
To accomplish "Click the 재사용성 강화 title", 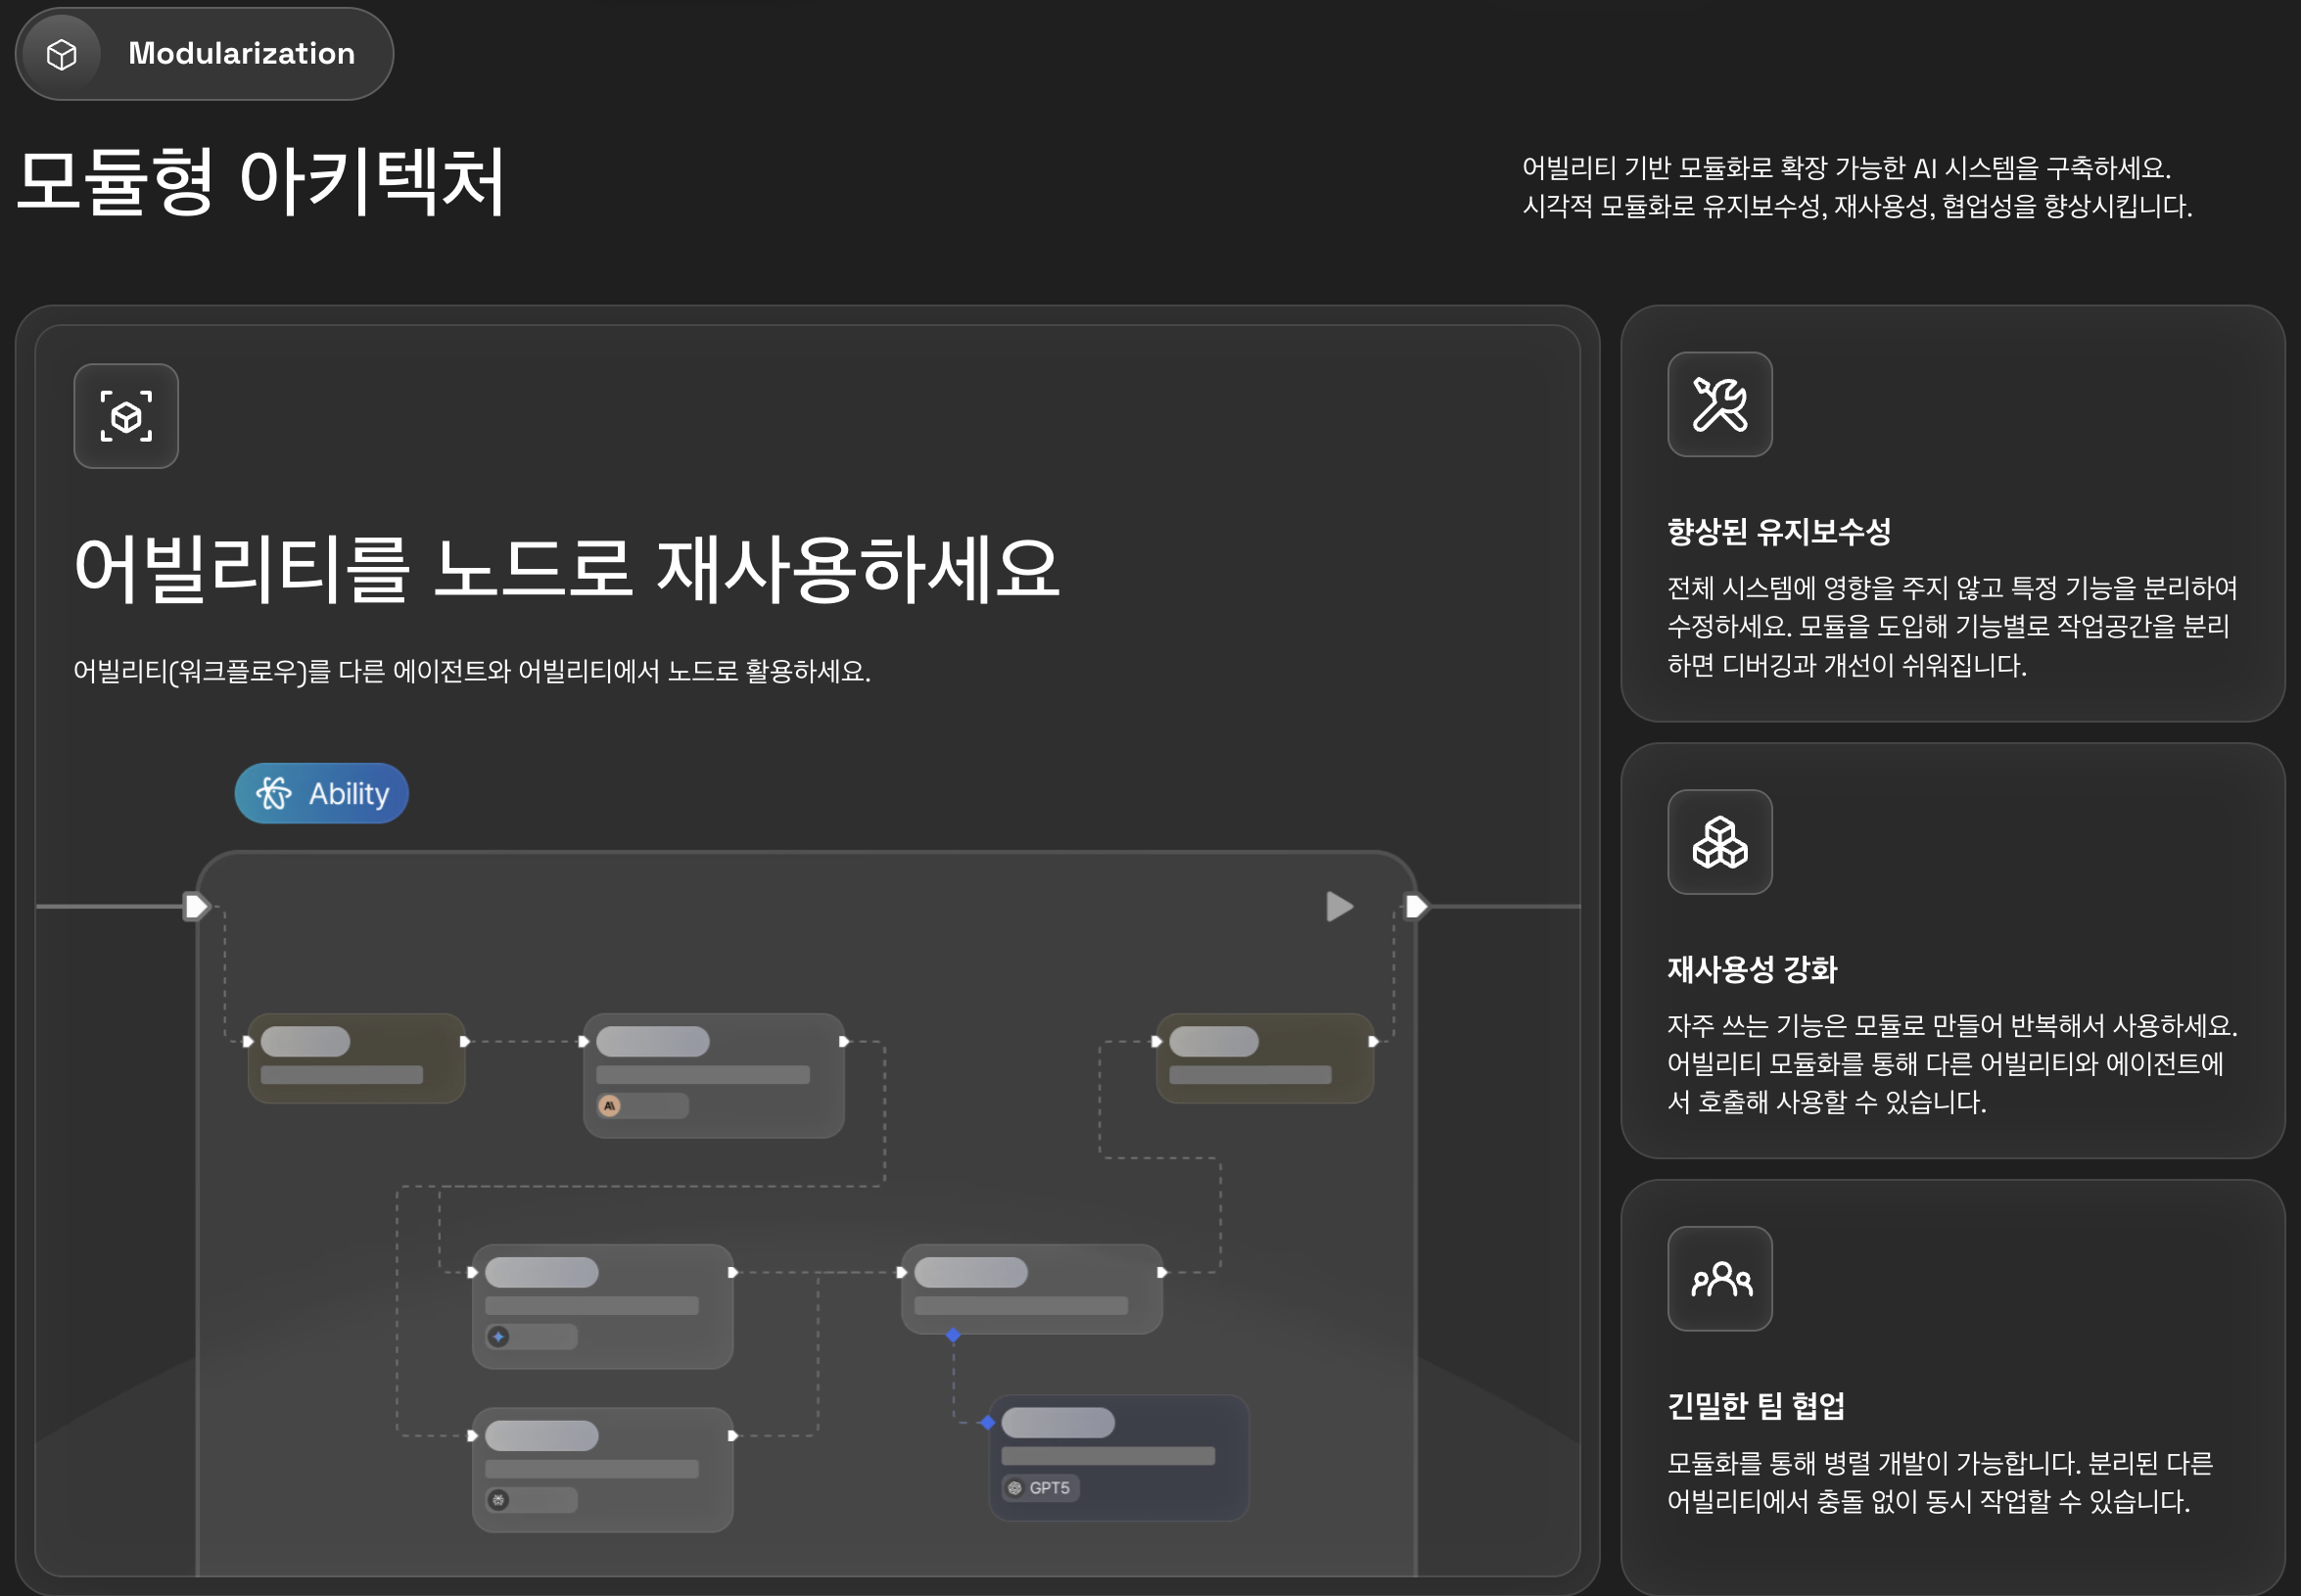I will coord(1752,969).
